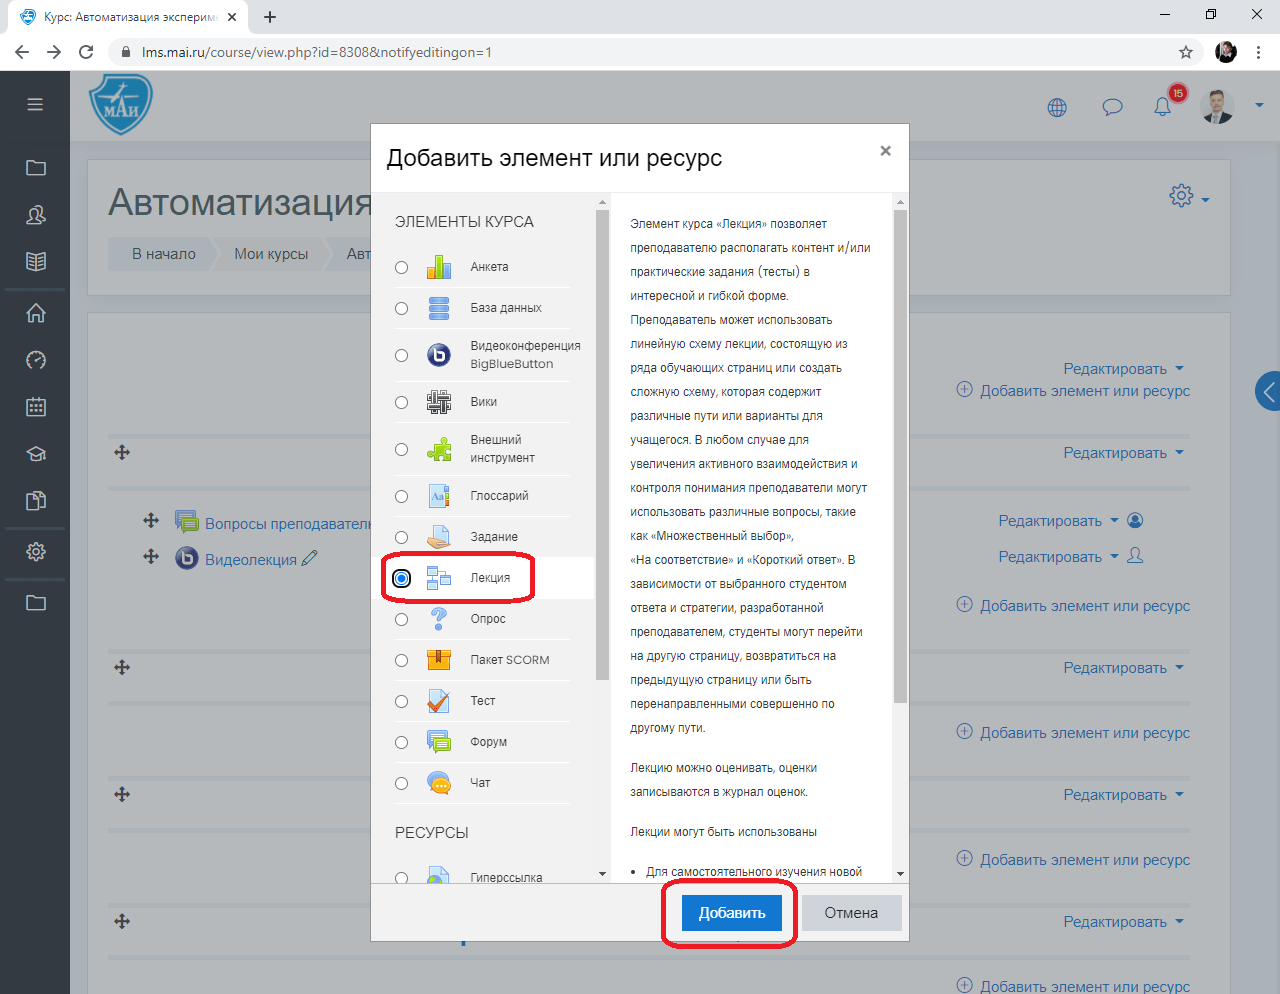
Task: Click the sidebar participants icon
Action: coord(36,215)
